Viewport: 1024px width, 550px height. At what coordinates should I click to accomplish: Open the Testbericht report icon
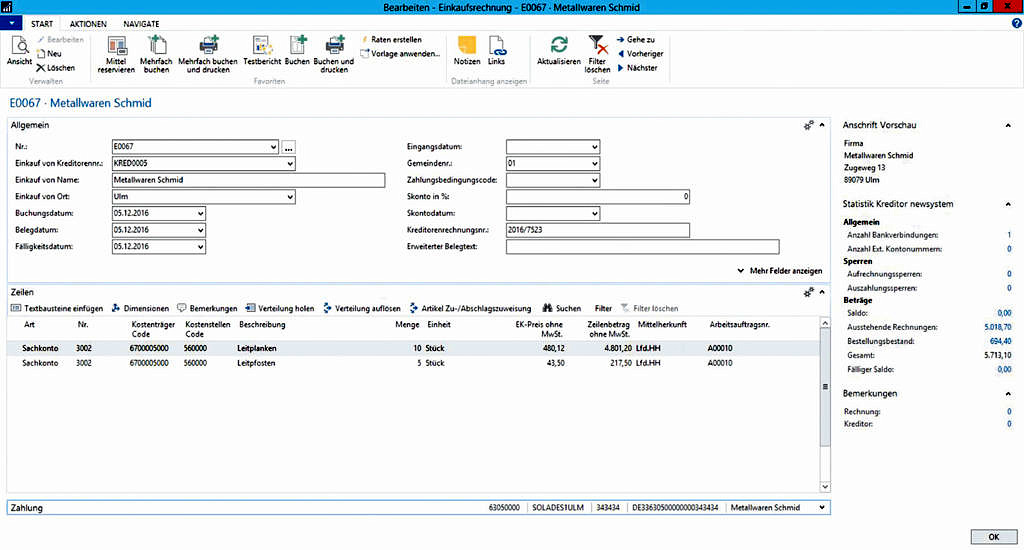pyautogui.click(x=262, y=46)
